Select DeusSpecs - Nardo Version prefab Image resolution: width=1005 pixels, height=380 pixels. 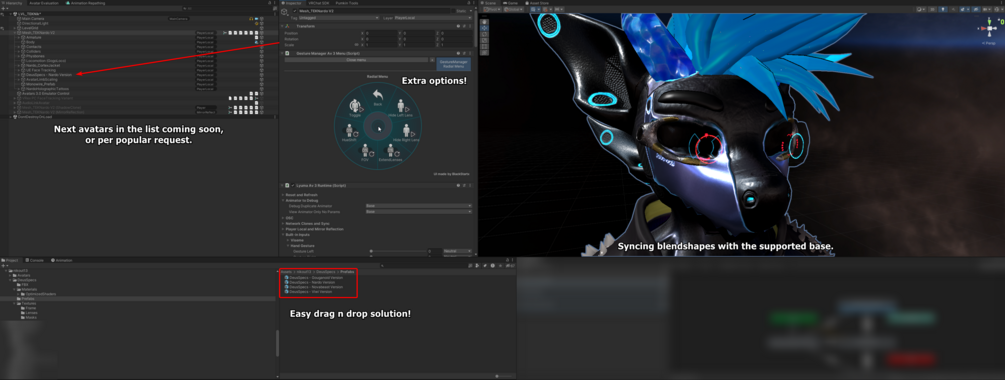coord(310,282)
